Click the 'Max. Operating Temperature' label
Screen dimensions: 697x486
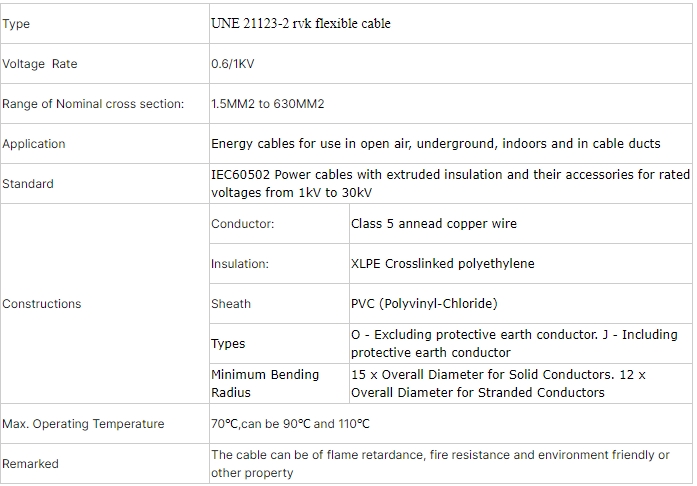pyautogui.click(x=83, y=424)
